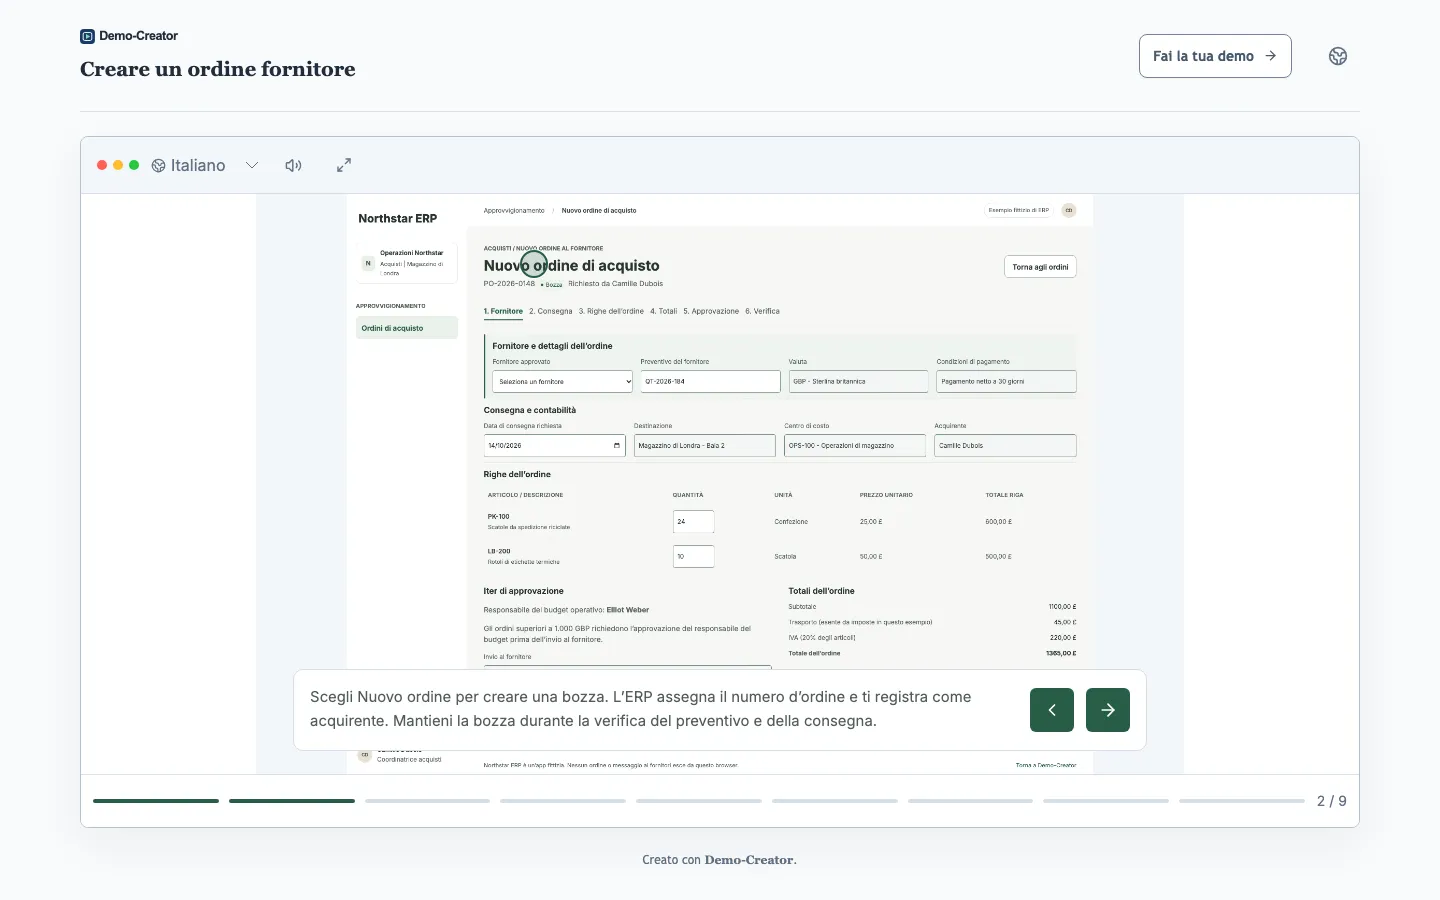The image size is (1440, 900).
Task: Click the PK-100 quantity field
Action: pos(694,521)
